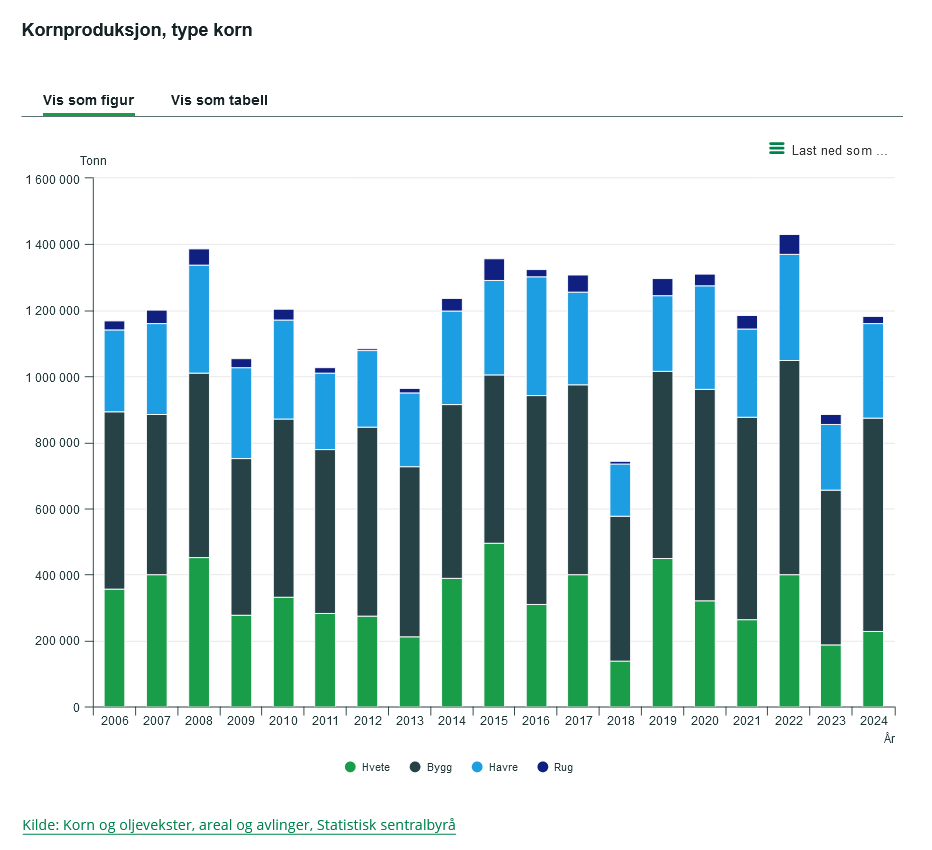Click the light blue Havre legend dot
The width and height of the screenshot is (932, 850).
477,767
